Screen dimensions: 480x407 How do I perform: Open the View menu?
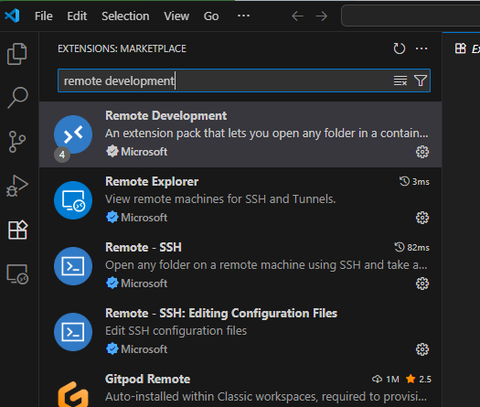point(176,16)
